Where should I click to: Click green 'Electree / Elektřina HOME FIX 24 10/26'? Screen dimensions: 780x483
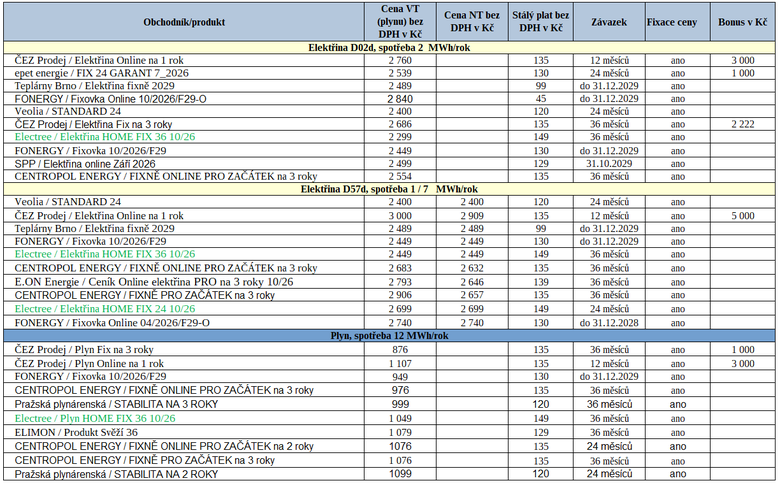coord(105,309)
